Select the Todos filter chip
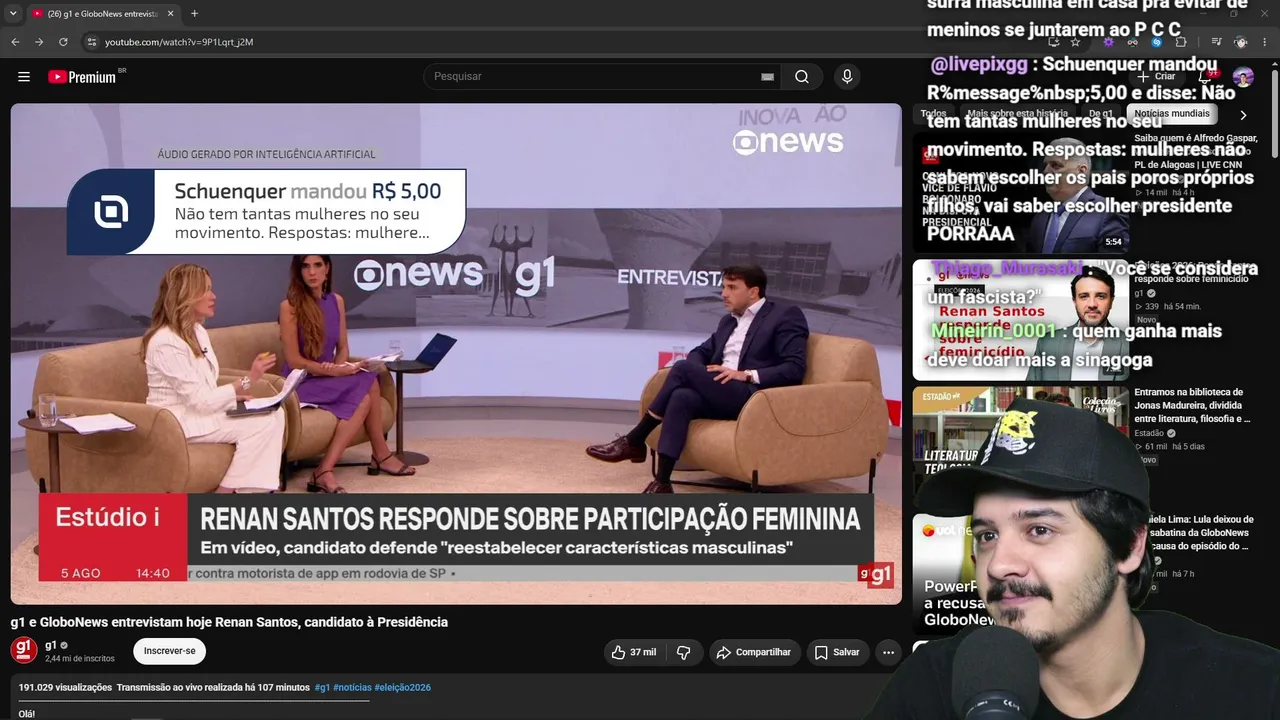 point(933,114)
